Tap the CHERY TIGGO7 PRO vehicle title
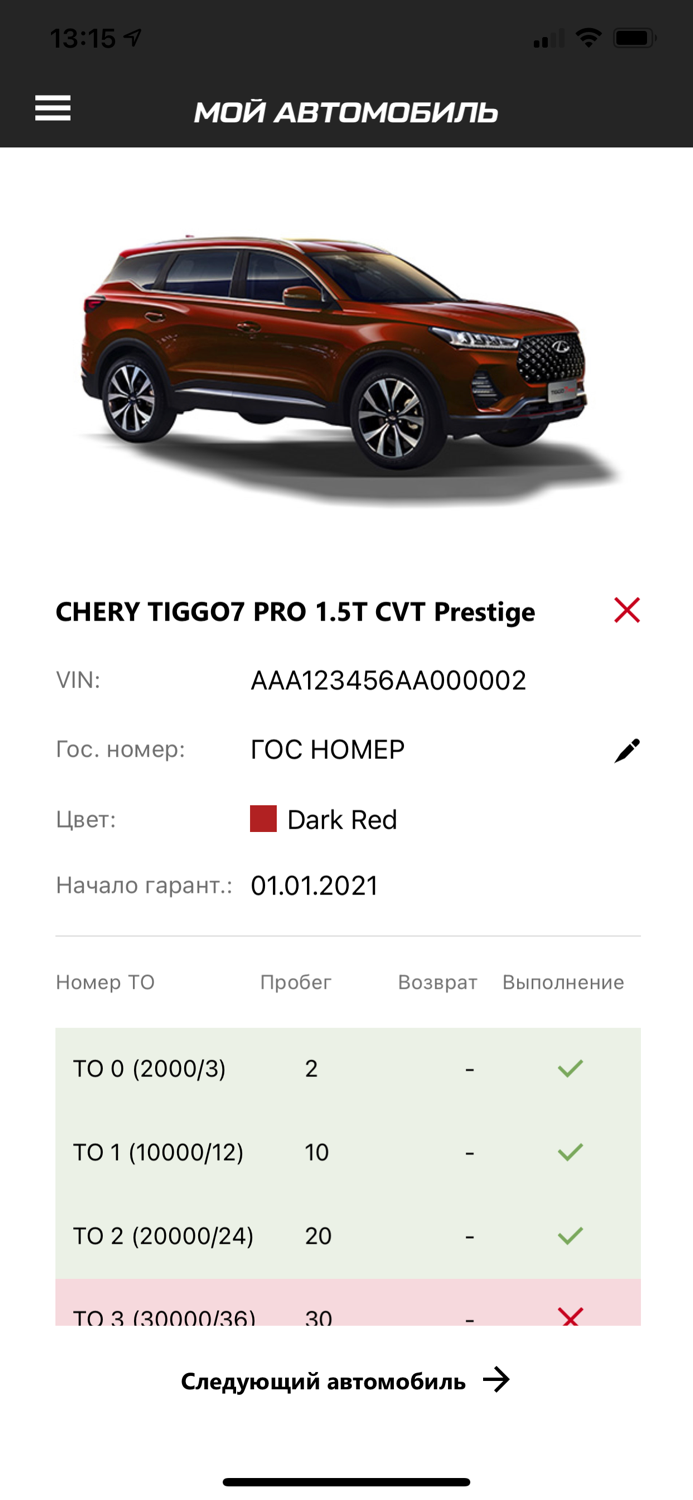This screenshot has height=1500, width=693. click(x=295, y=610)
